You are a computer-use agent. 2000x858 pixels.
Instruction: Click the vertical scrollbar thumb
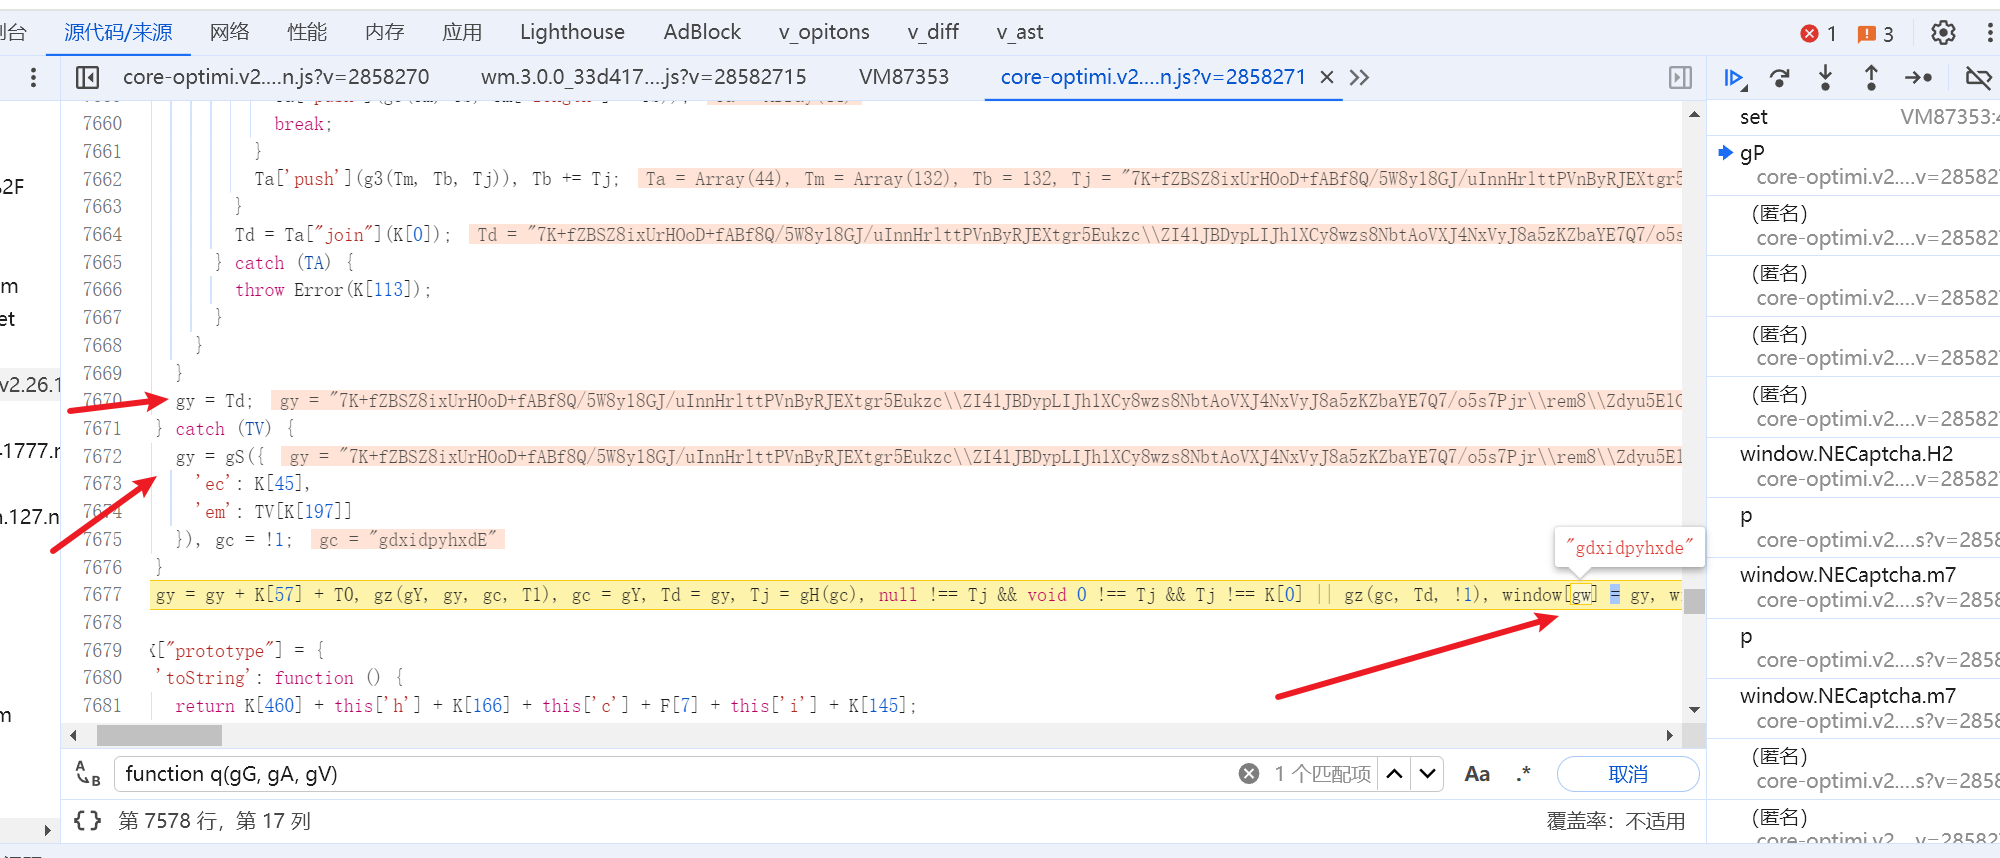1694,601
